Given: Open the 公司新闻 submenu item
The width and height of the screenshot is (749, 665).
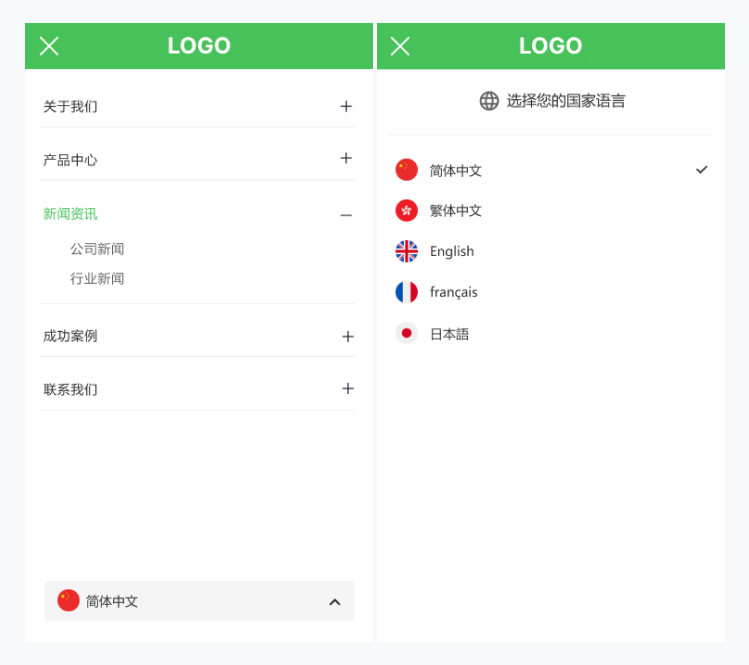Looking at the screenshot, I should pyautogui.click(x=97, y=249).
